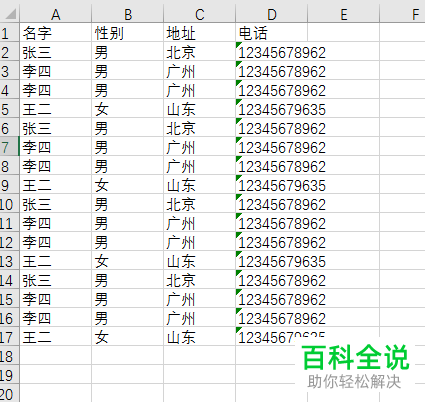Select column D header

pos(271,14)
